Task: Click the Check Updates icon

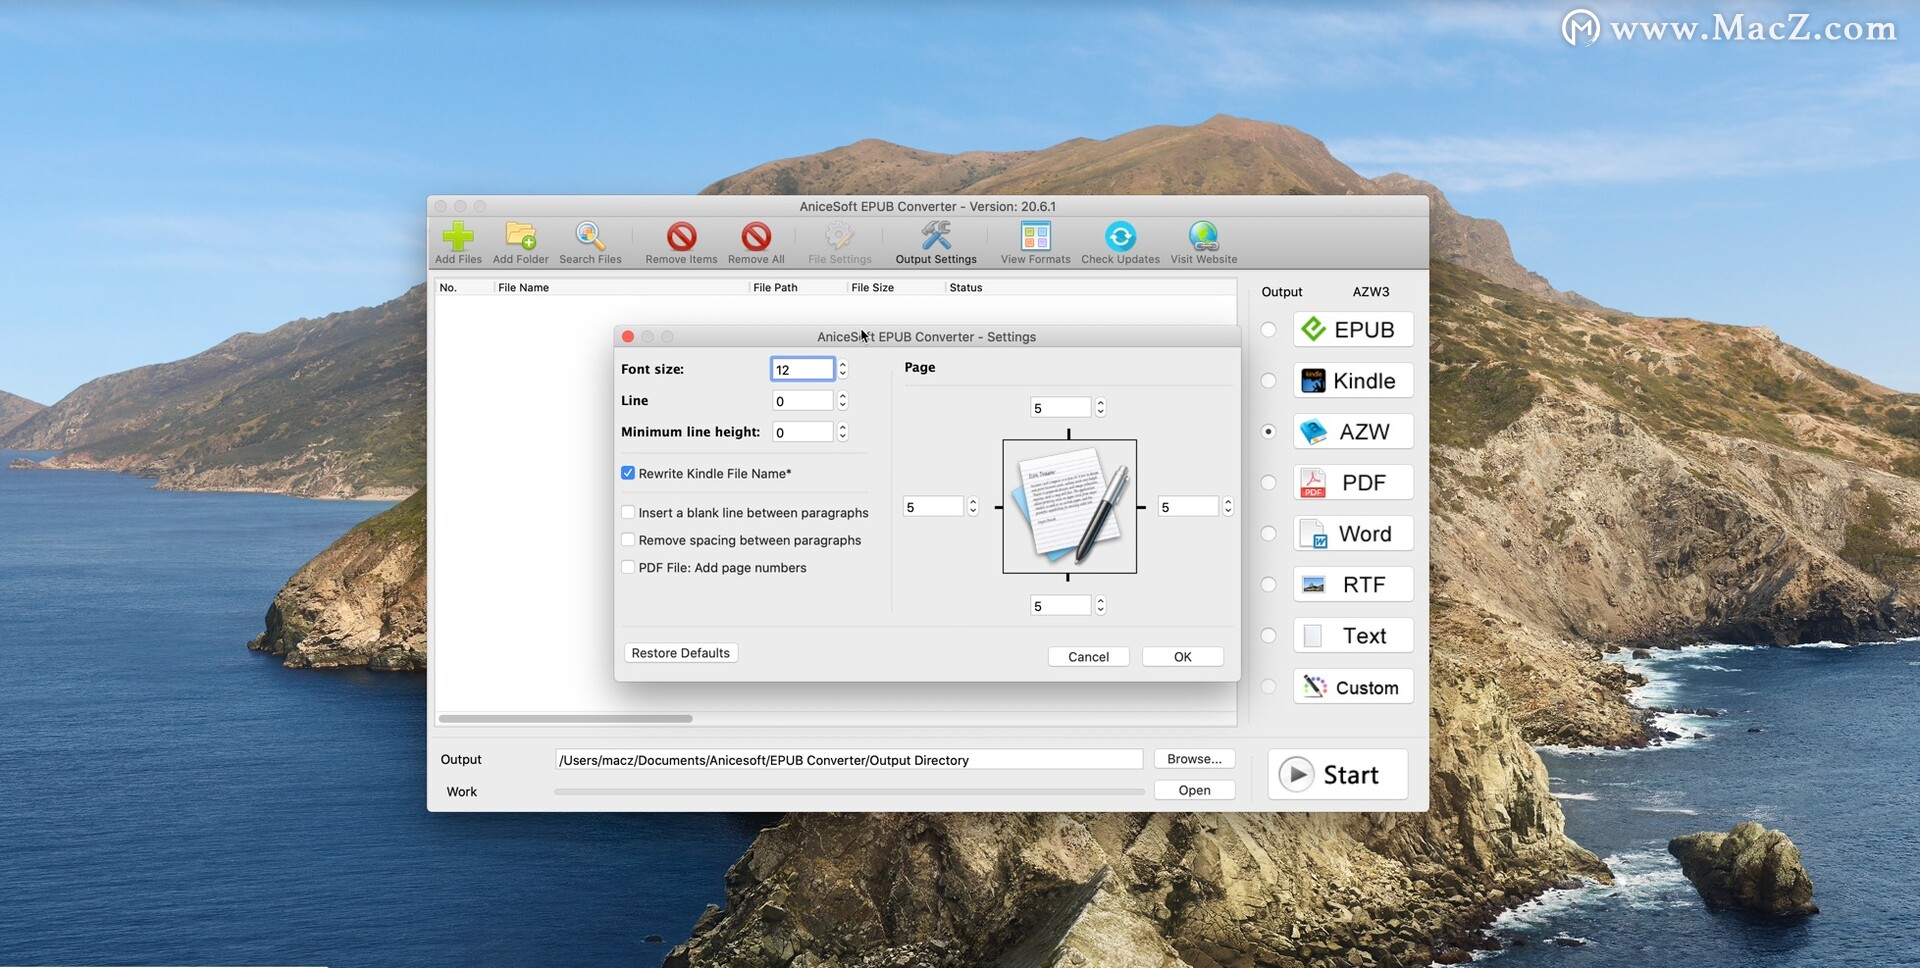Action: (1120, 243)
